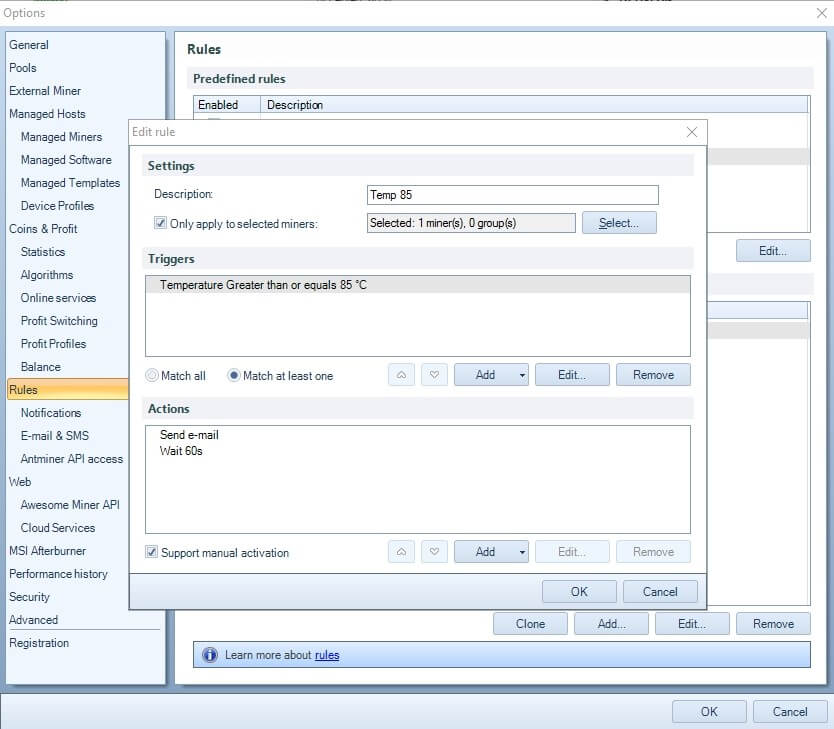Open the Antminer API access page
Viewport: 834px width, 729px height.
[x=72, y=458]
